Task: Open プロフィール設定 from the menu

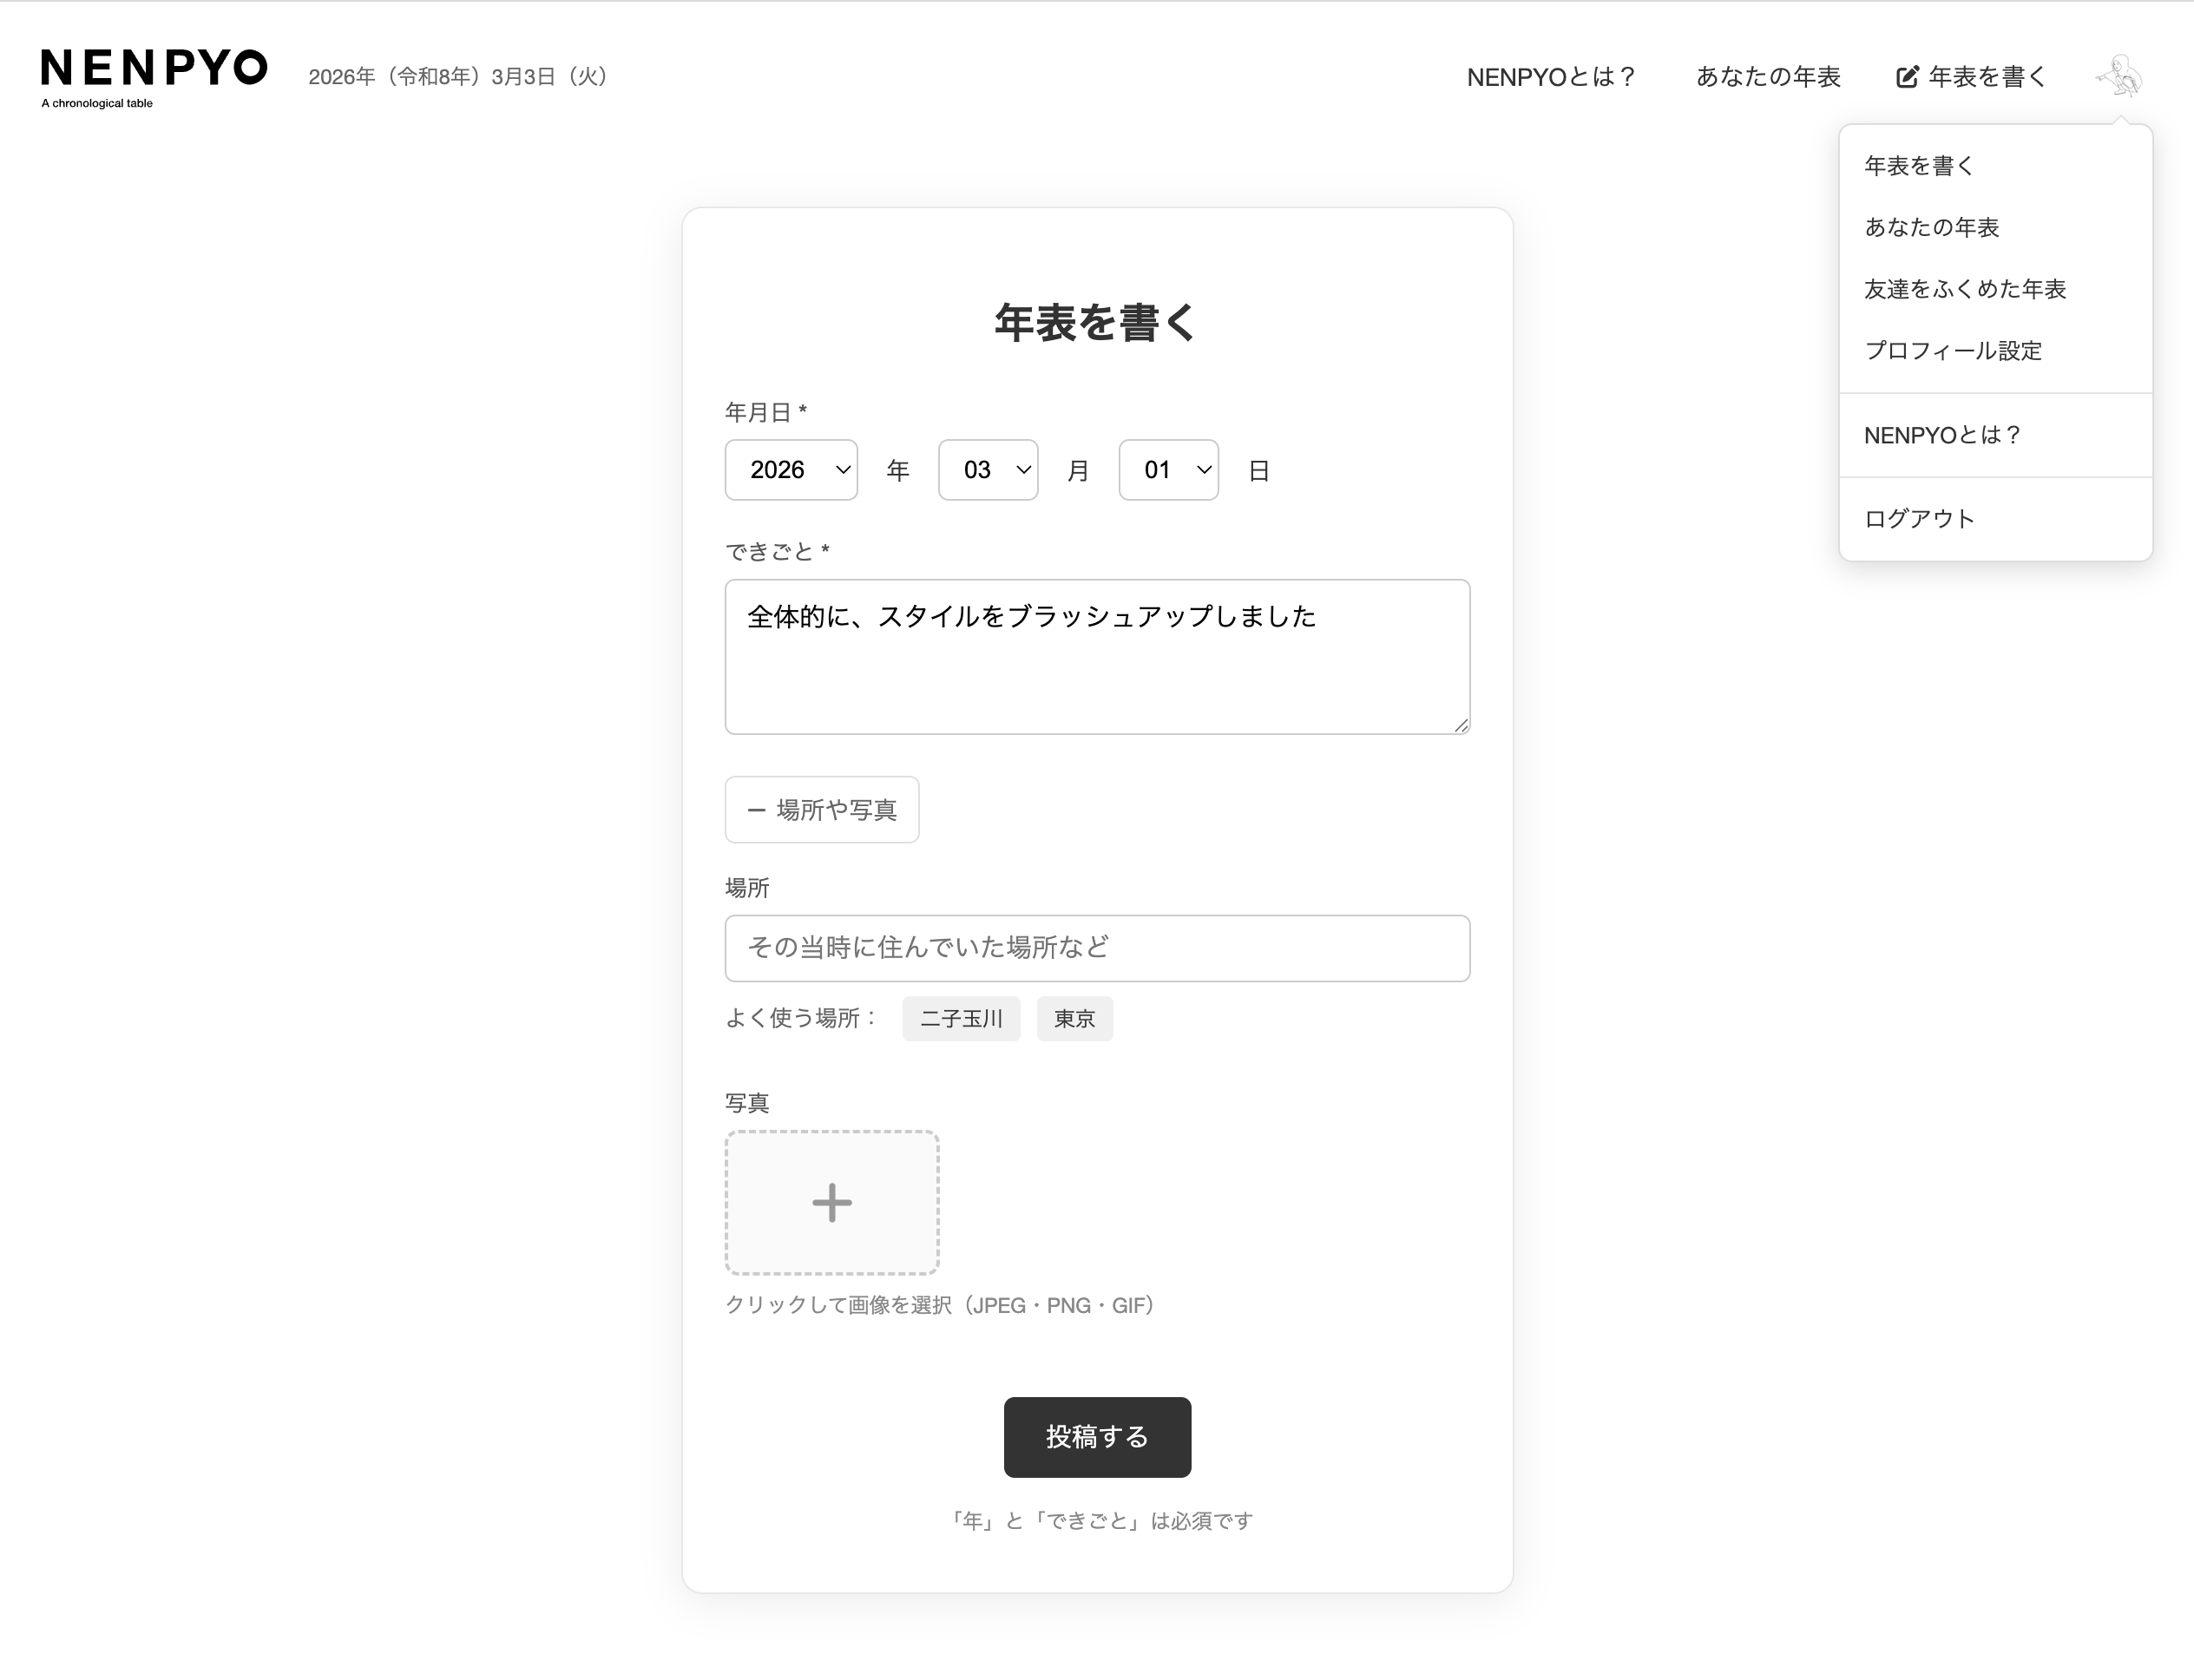Action: (x=1952, y=351)
